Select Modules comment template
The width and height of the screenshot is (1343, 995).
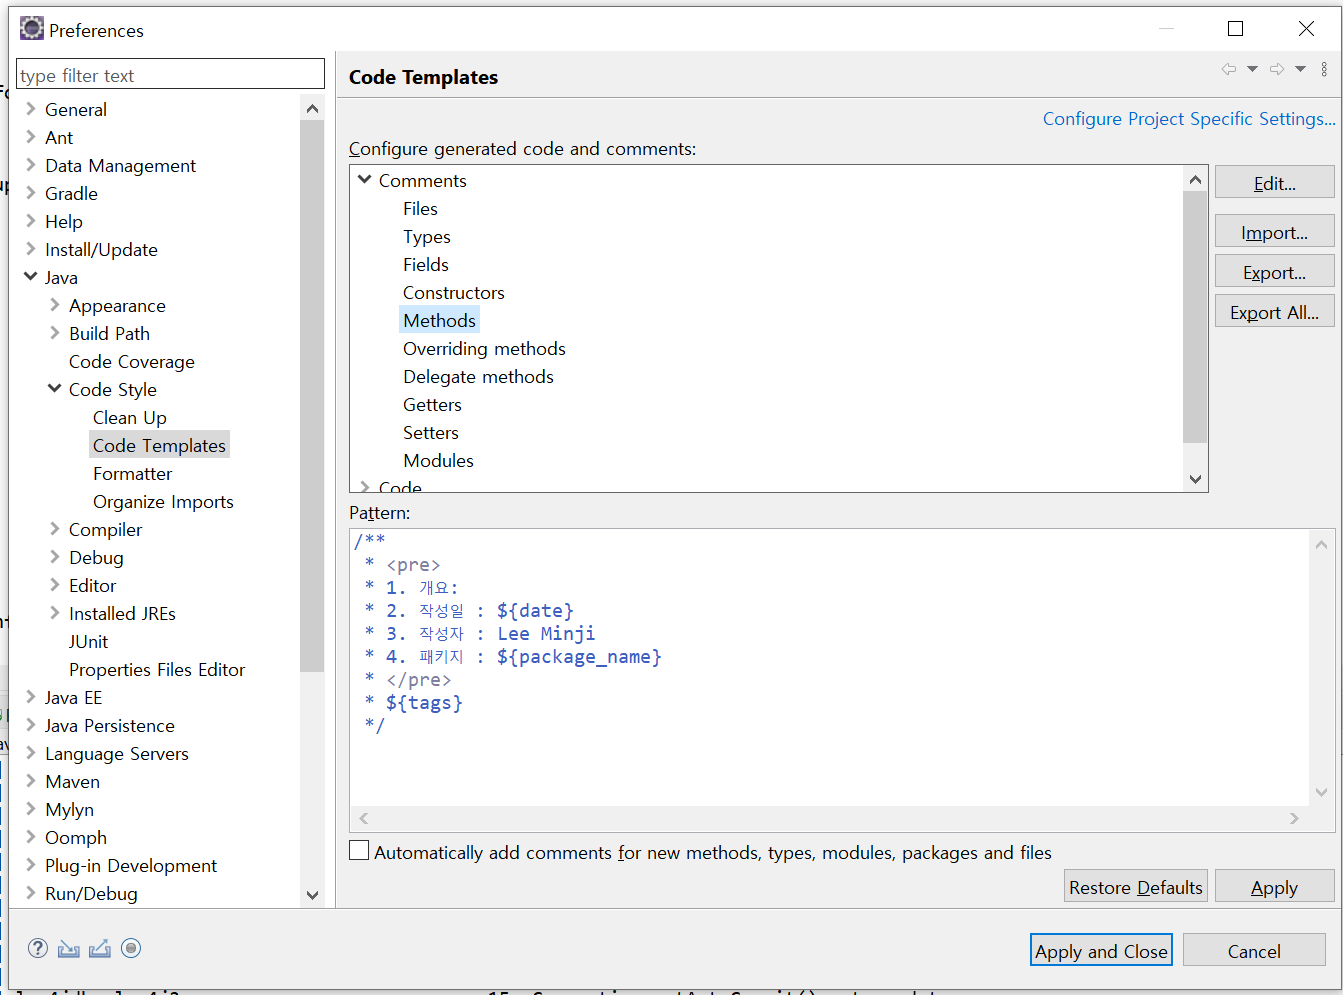click(438, 460)
